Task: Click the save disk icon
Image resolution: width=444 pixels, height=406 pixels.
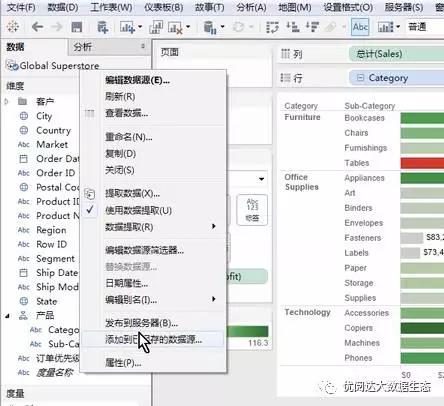Action: (x=77, y=27)
